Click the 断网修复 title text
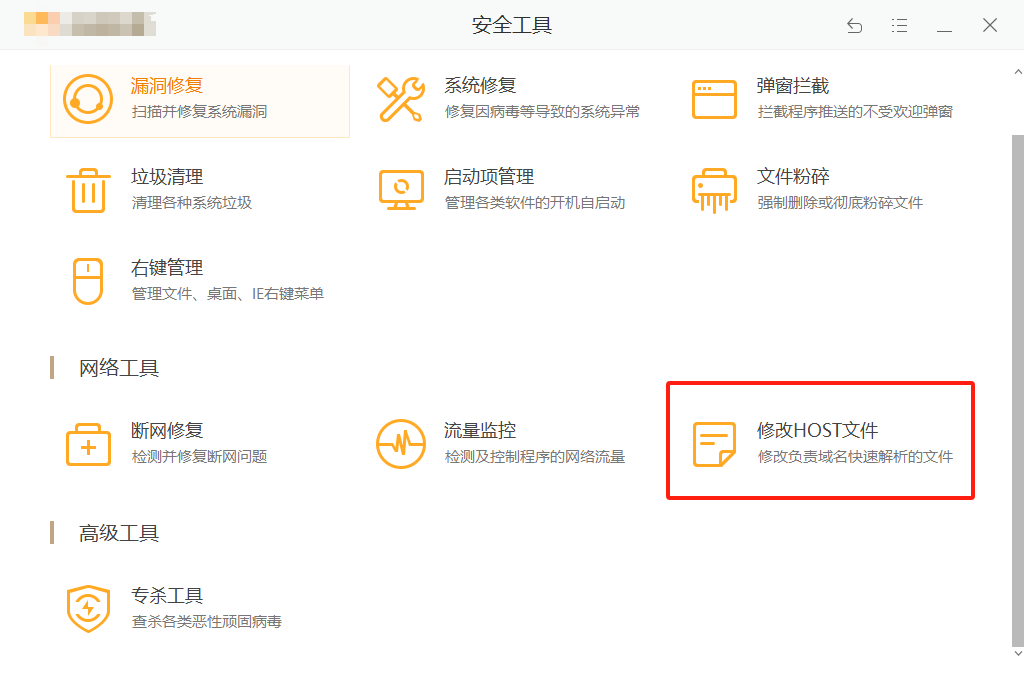The width and height of the screenshot is (1024, 674). pos(167,430)
